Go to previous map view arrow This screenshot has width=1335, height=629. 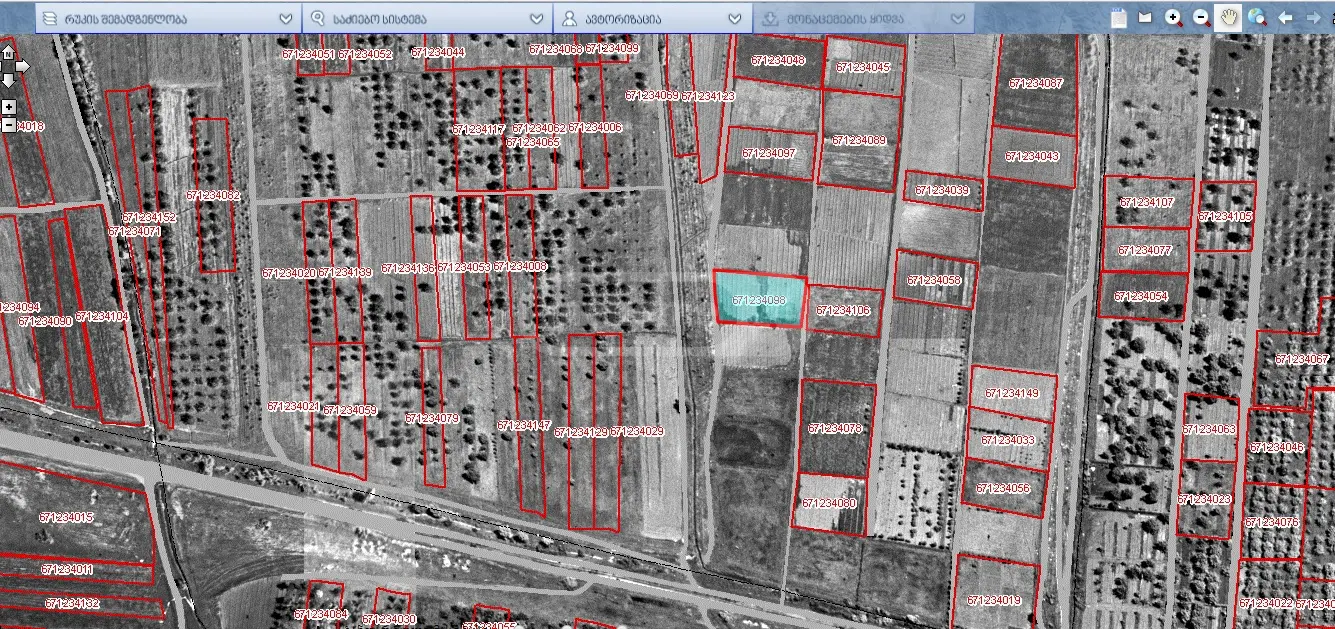tap(1285, 17)
